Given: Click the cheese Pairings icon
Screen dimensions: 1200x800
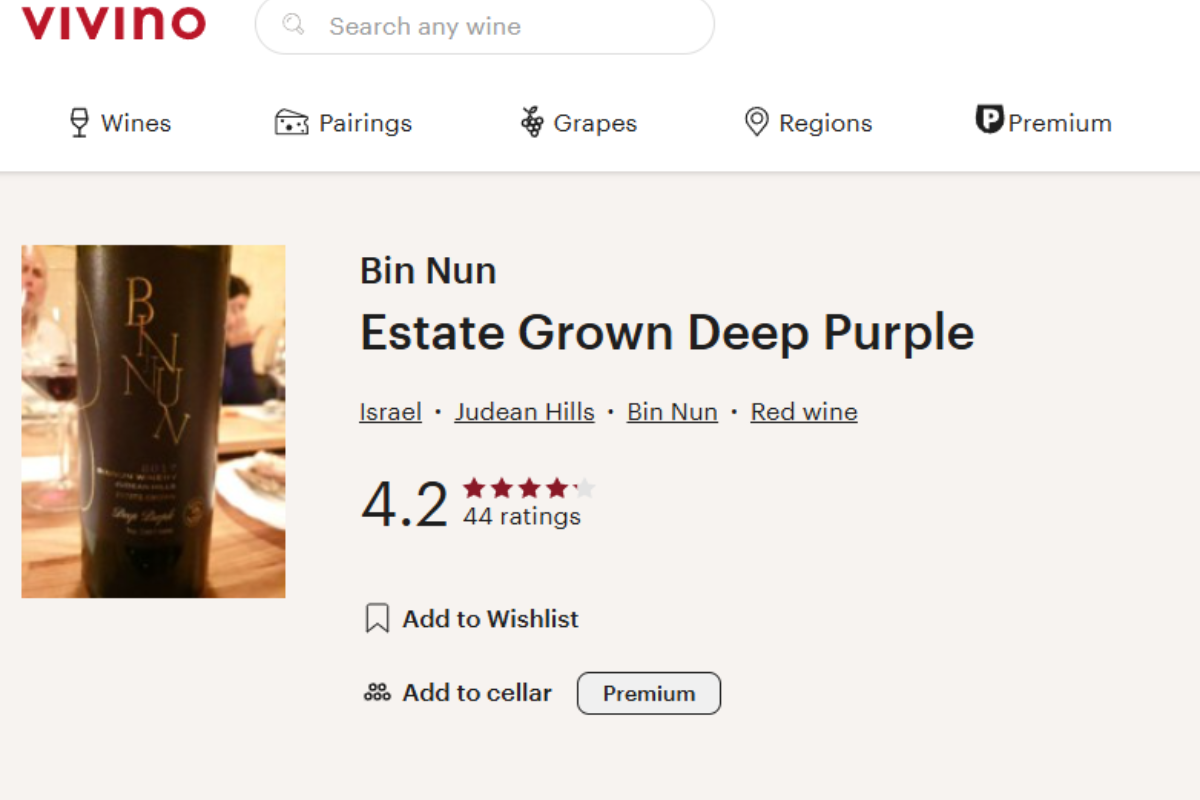Looking at the screenshot, I should (x=291, y=123).
